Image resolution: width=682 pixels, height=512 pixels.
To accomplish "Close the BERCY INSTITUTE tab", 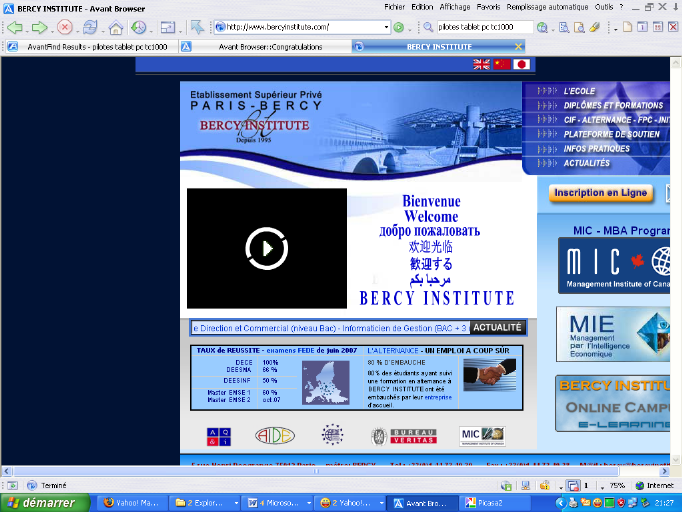I will click(517, 46).
